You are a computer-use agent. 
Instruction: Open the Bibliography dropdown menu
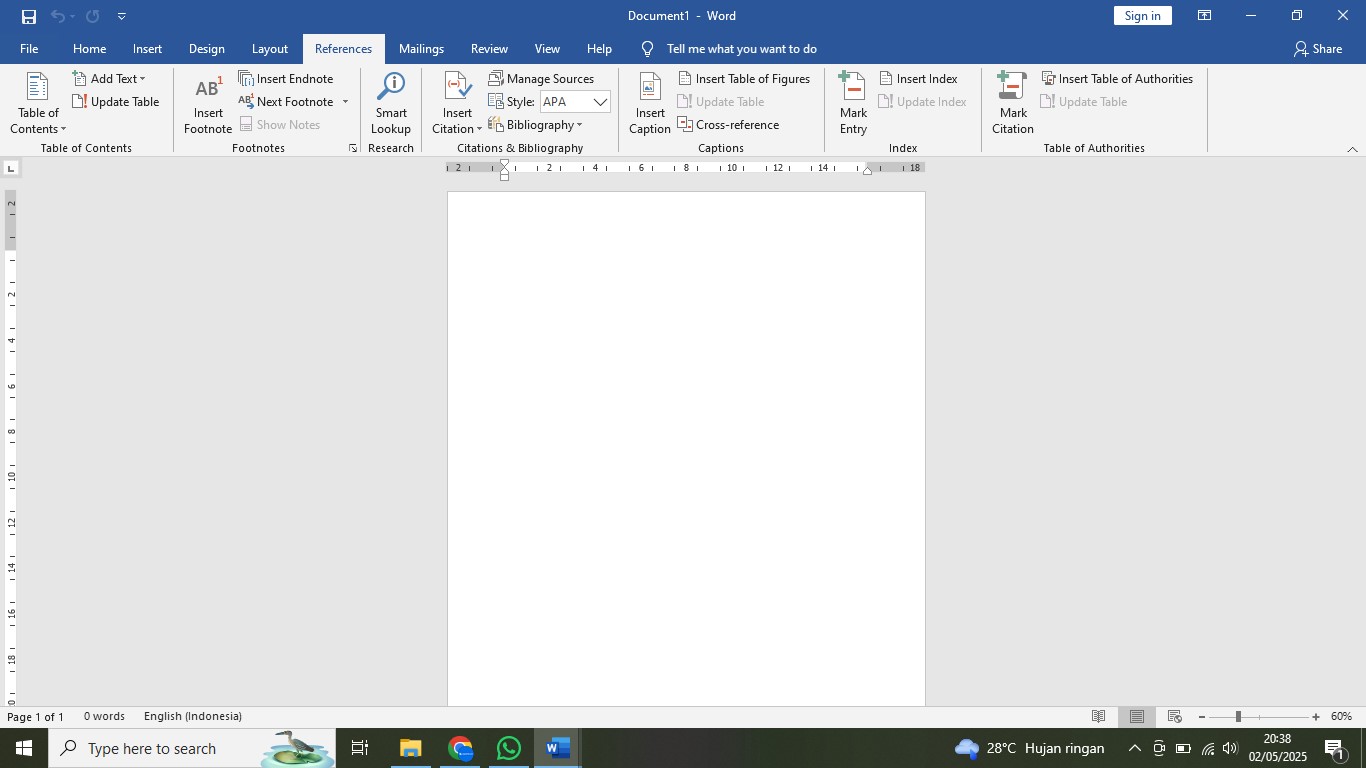point(538,124)
